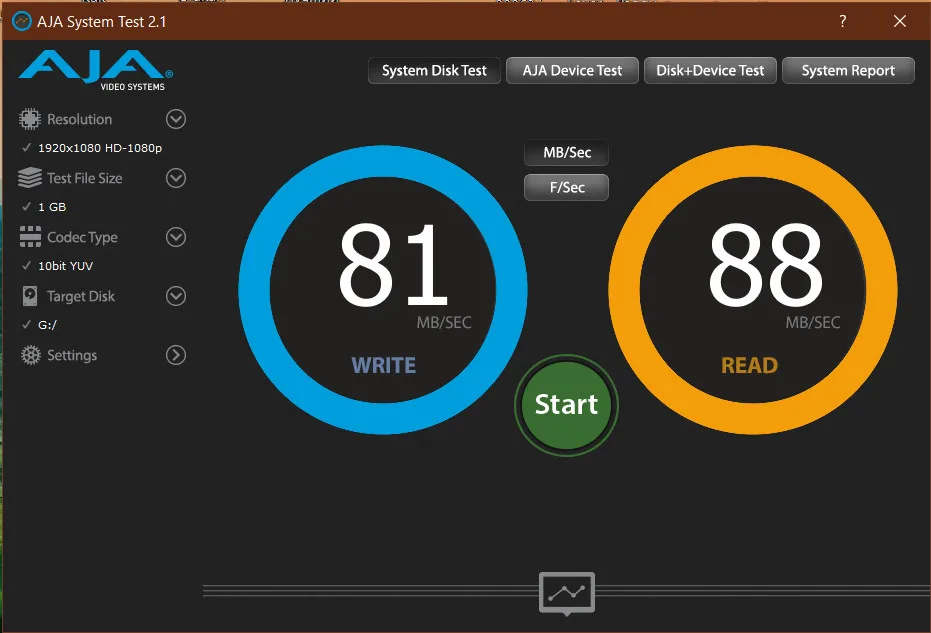Select the Disk+Device Test tab
Screen dimensions: 931x633
click(710, 71)
